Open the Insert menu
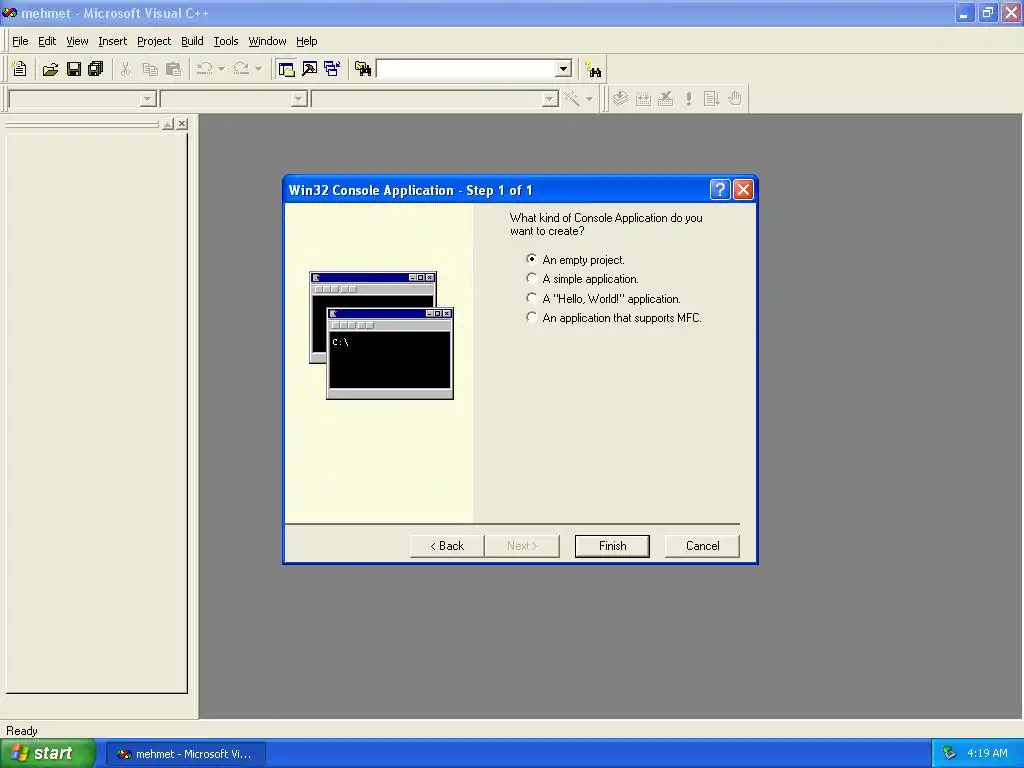The width and height of the screenshot is (1024, 768). coord(112,41)
